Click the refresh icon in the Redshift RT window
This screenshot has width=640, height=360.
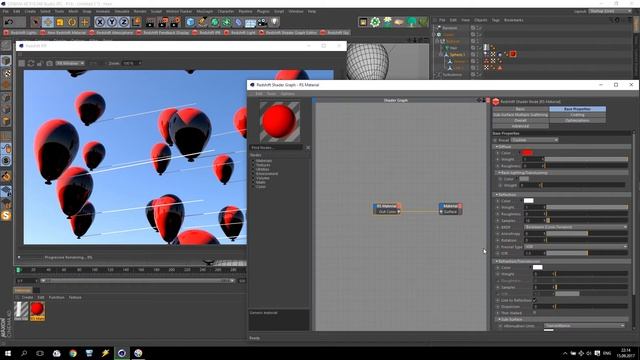[31, 63]
